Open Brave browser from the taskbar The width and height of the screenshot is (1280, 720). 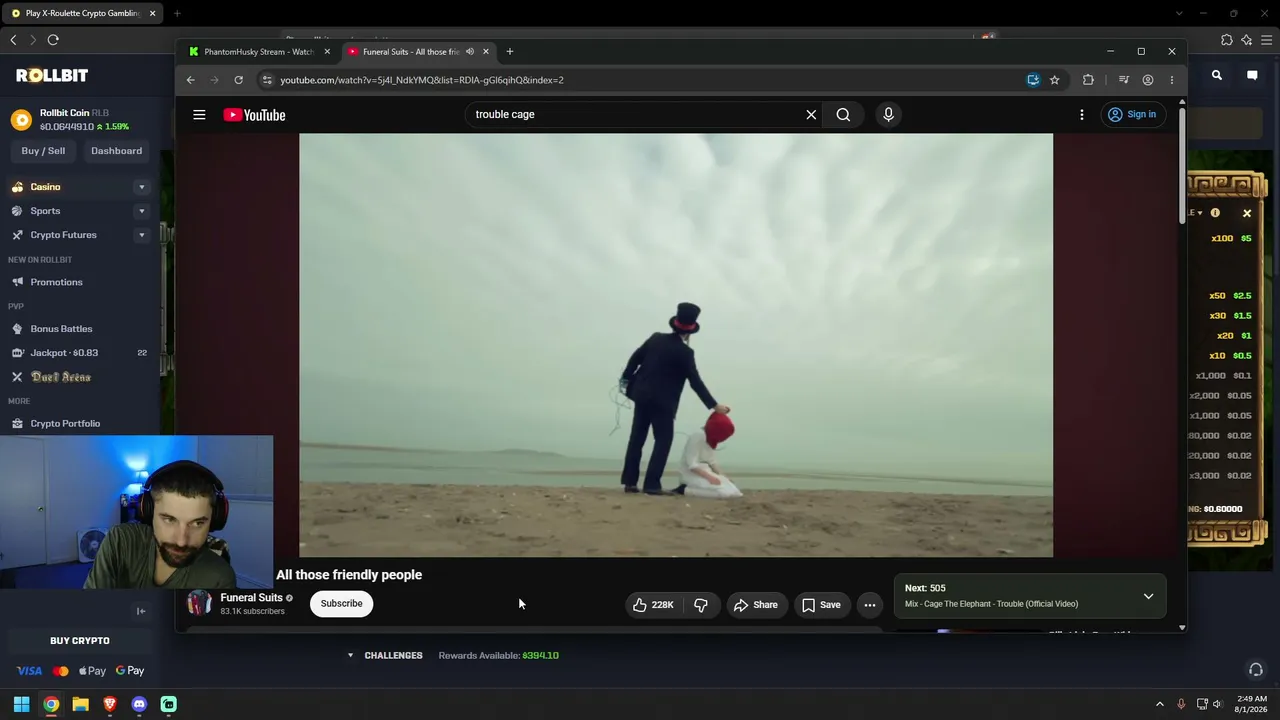click(x=110, y=704)
